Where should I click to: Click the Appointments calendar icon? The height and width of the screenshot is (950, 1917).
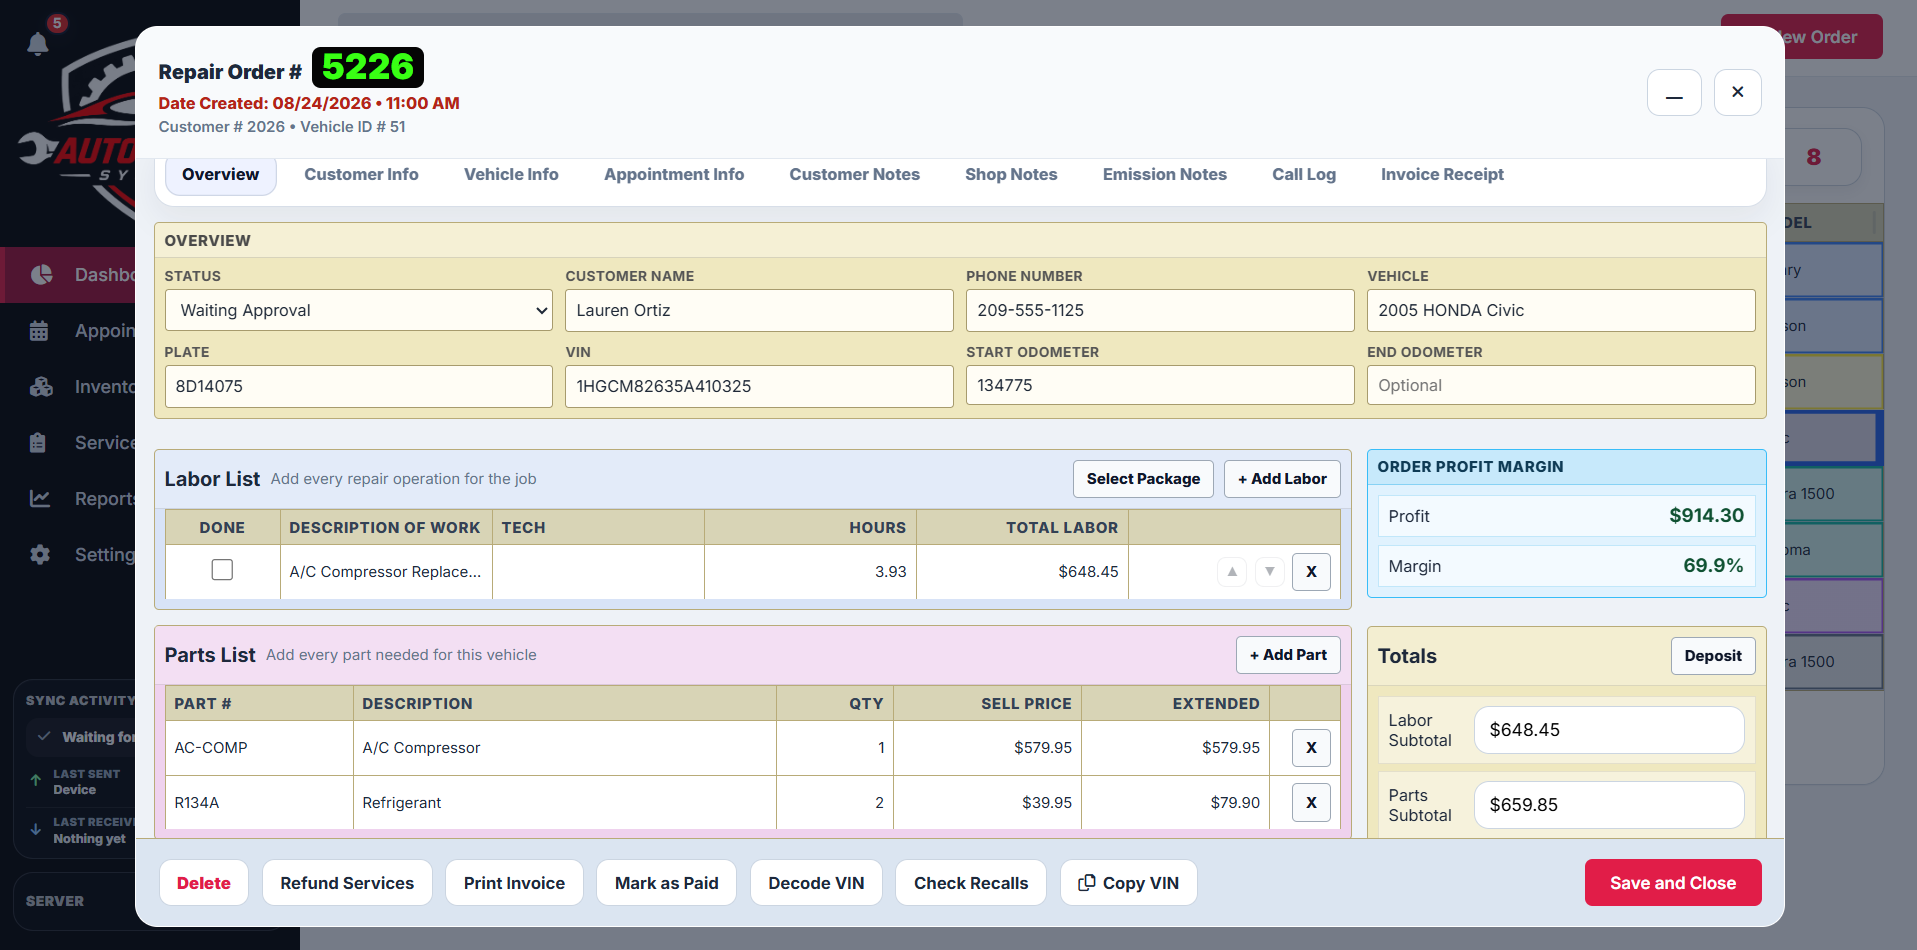39,331
